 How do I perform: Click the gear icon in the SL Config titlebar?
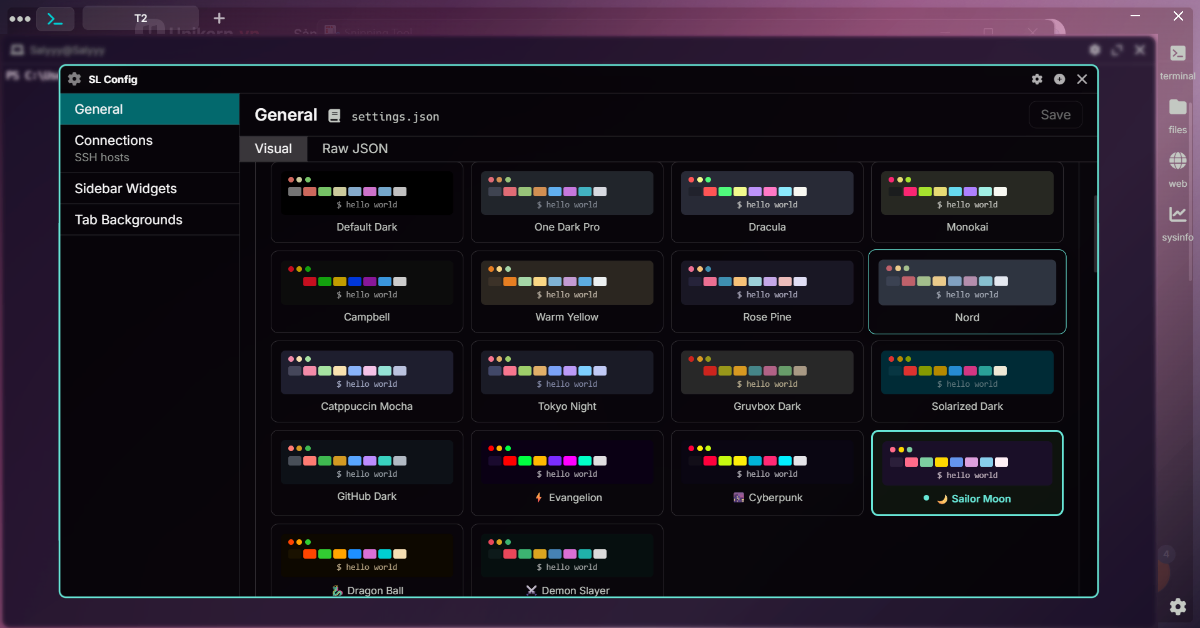(x=1037, y=79)
